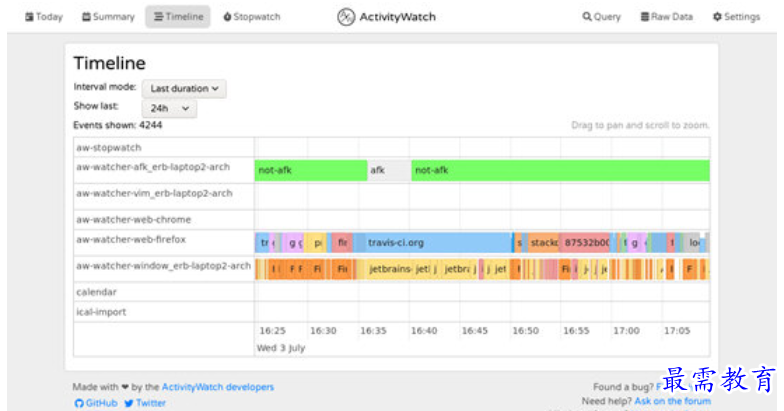Select the aw-watcher-web-chrome row label

coord(134,220)
